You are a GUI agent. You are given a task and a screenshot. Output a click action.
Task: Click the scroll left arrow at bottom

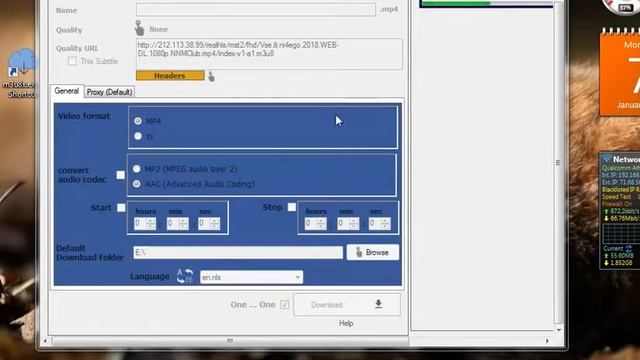click(x=45, y=340)
